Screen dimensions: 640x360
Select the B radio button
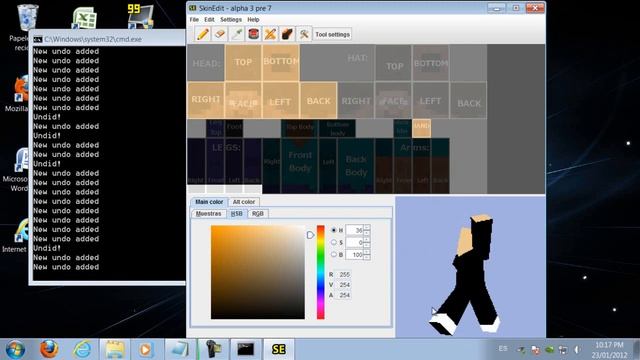(x=334, y=254)
